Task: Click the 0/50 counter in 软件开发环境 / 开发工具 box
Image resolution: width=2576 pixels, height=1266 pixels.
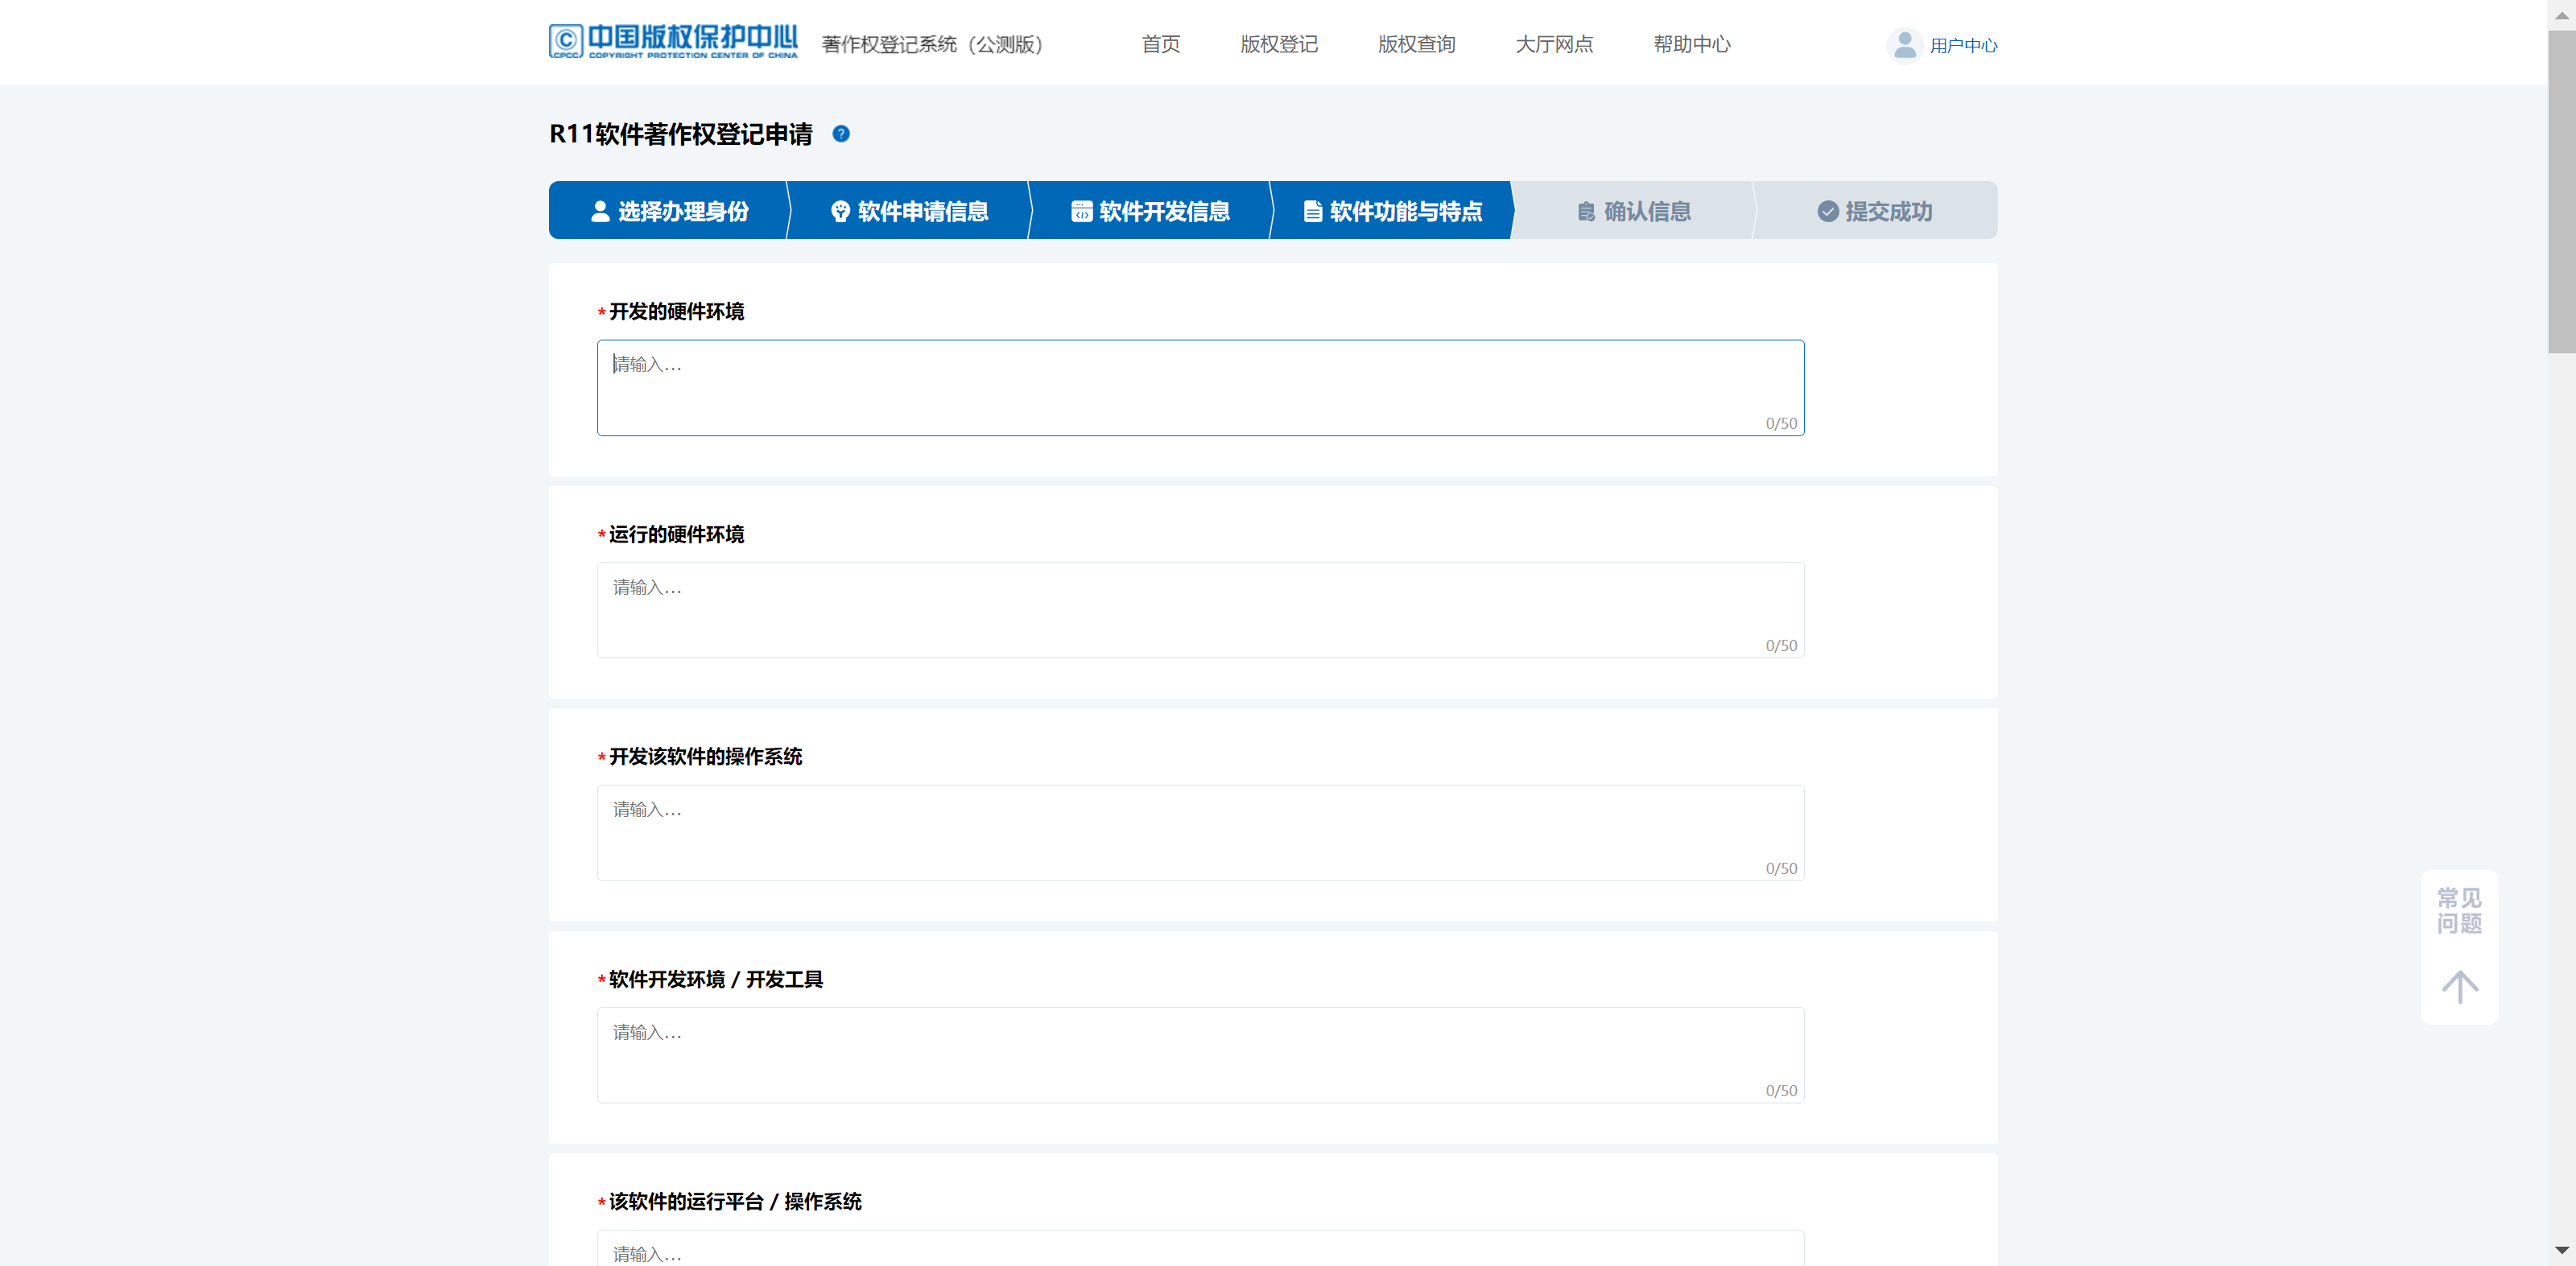Action: (x=1781, y=1091)
